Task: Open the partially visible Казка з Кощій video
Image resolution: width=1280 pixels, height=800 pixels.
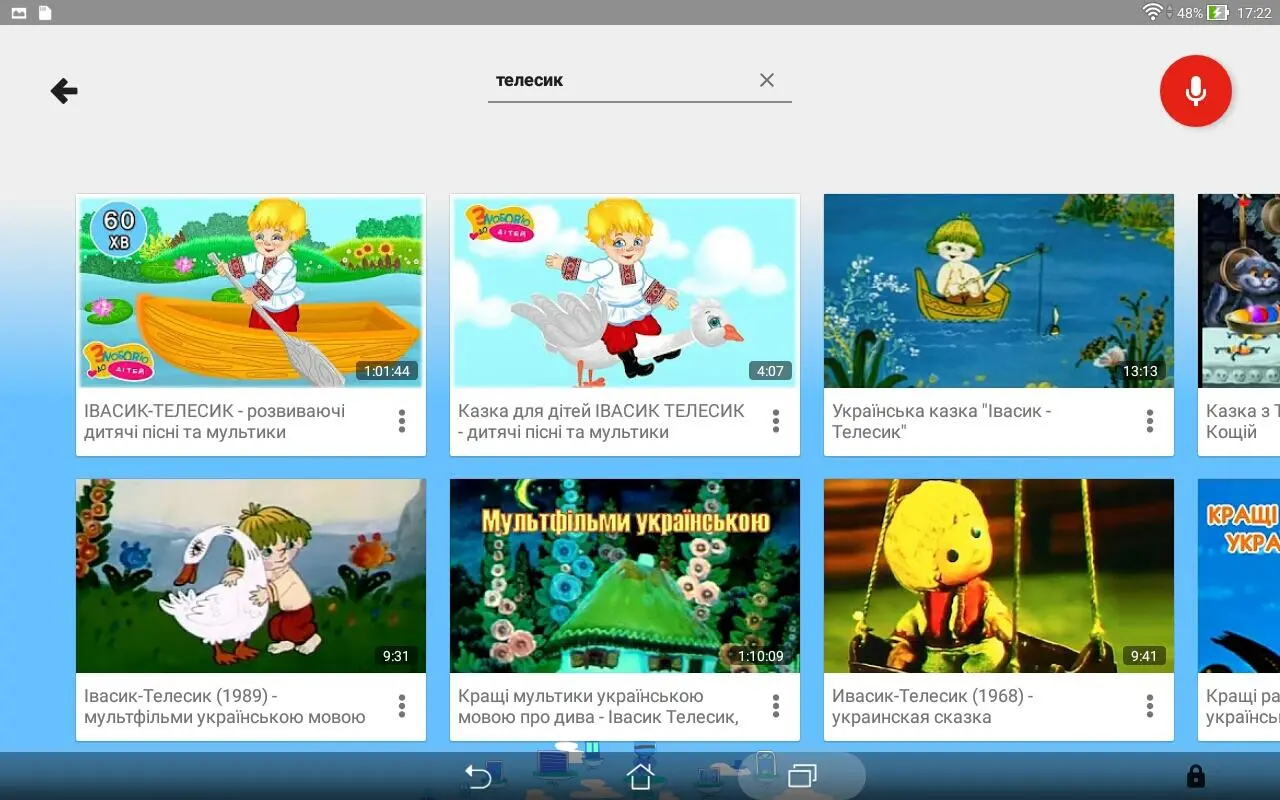Action: [1239, 325]
